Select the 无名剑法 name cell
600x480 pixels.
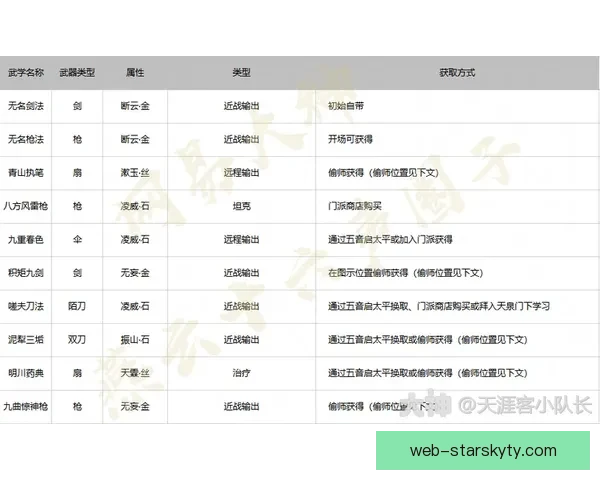click(26, 106)
